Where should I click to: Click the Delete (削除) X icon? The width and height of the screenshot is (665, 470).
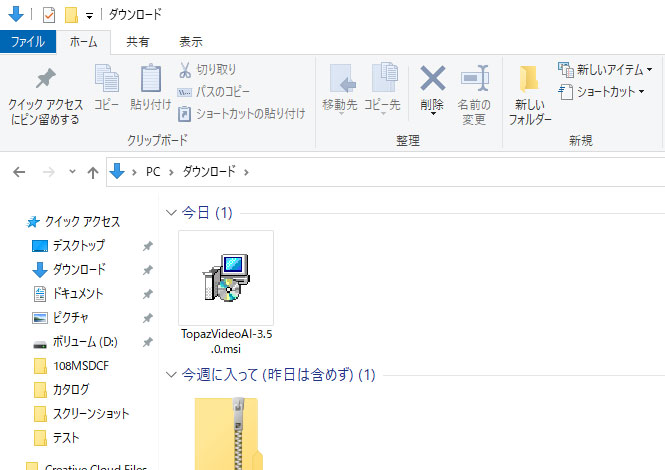(432, 80)
